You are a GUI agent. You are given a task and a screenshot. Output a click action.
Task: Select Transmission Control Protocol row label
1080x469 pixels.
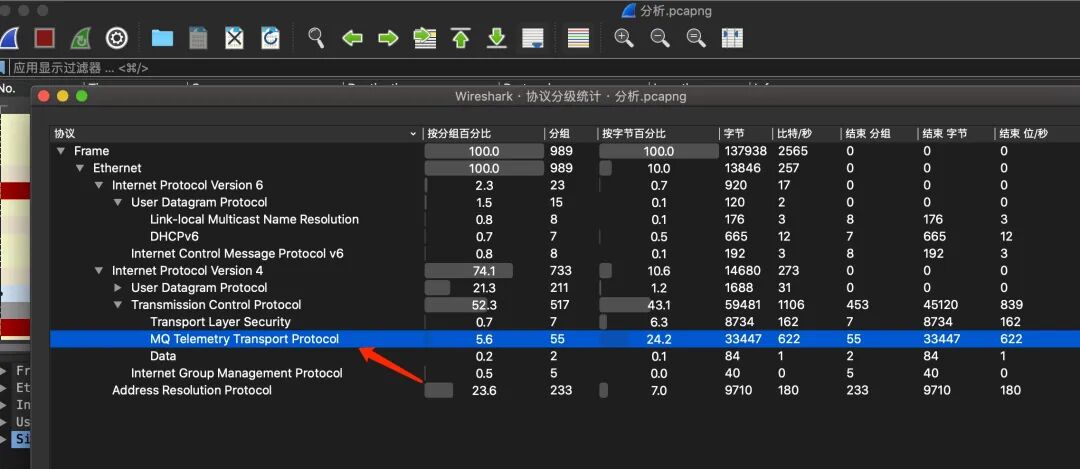pyautogui.click(x=216, y=305)
